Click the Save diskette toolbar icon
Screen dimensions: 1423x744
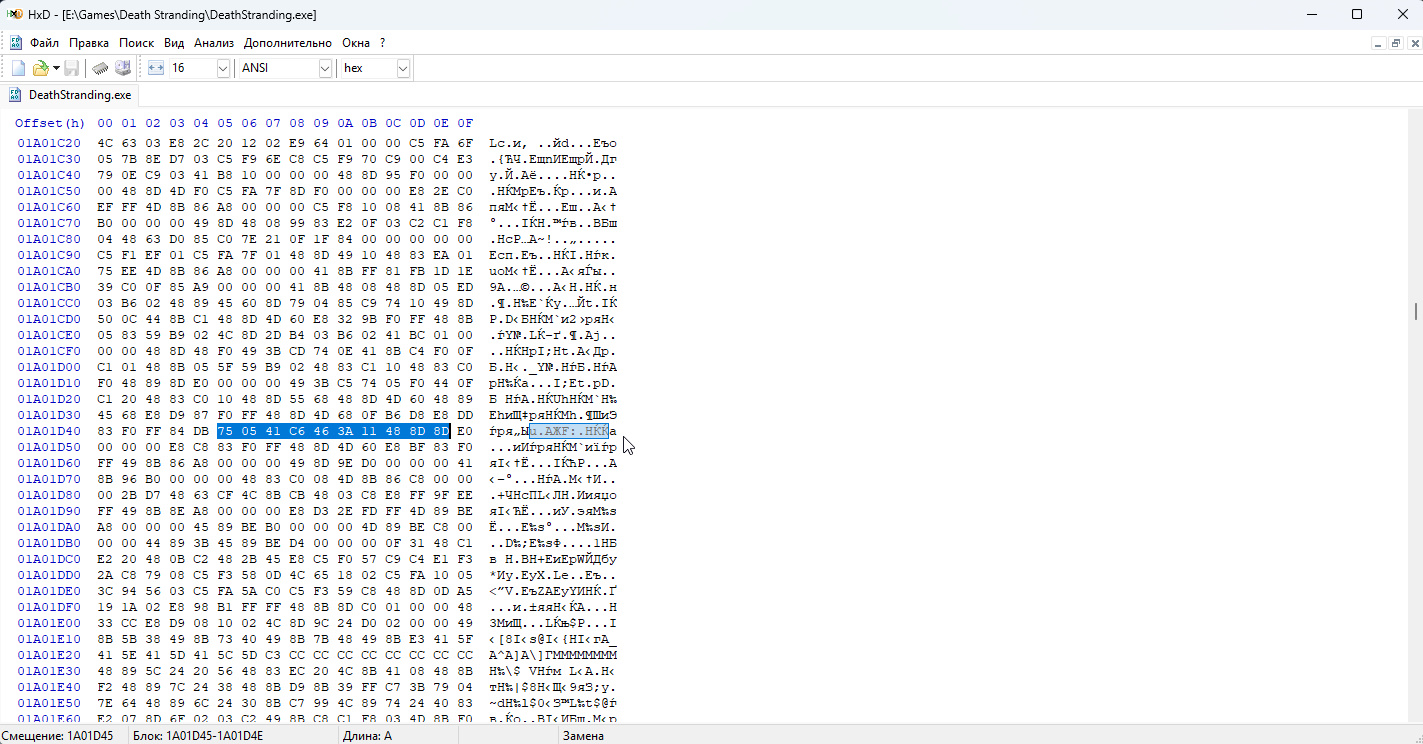72,68
